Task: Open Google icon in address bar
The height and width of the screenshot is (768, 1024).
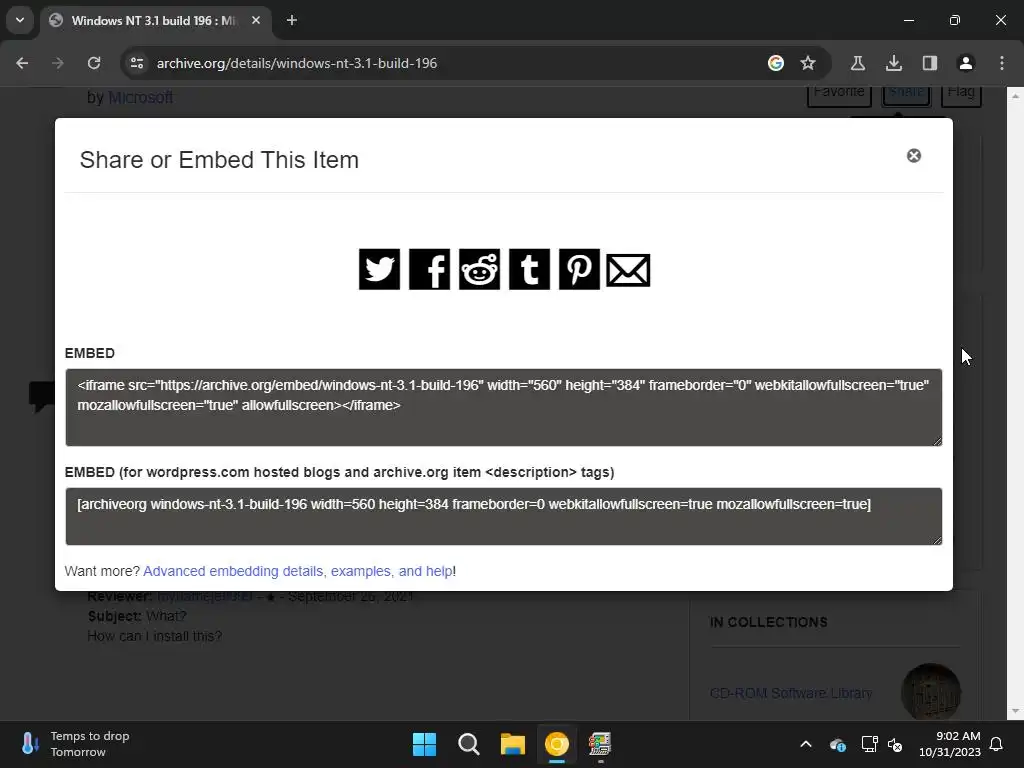Action: click(x=776, y=63)
